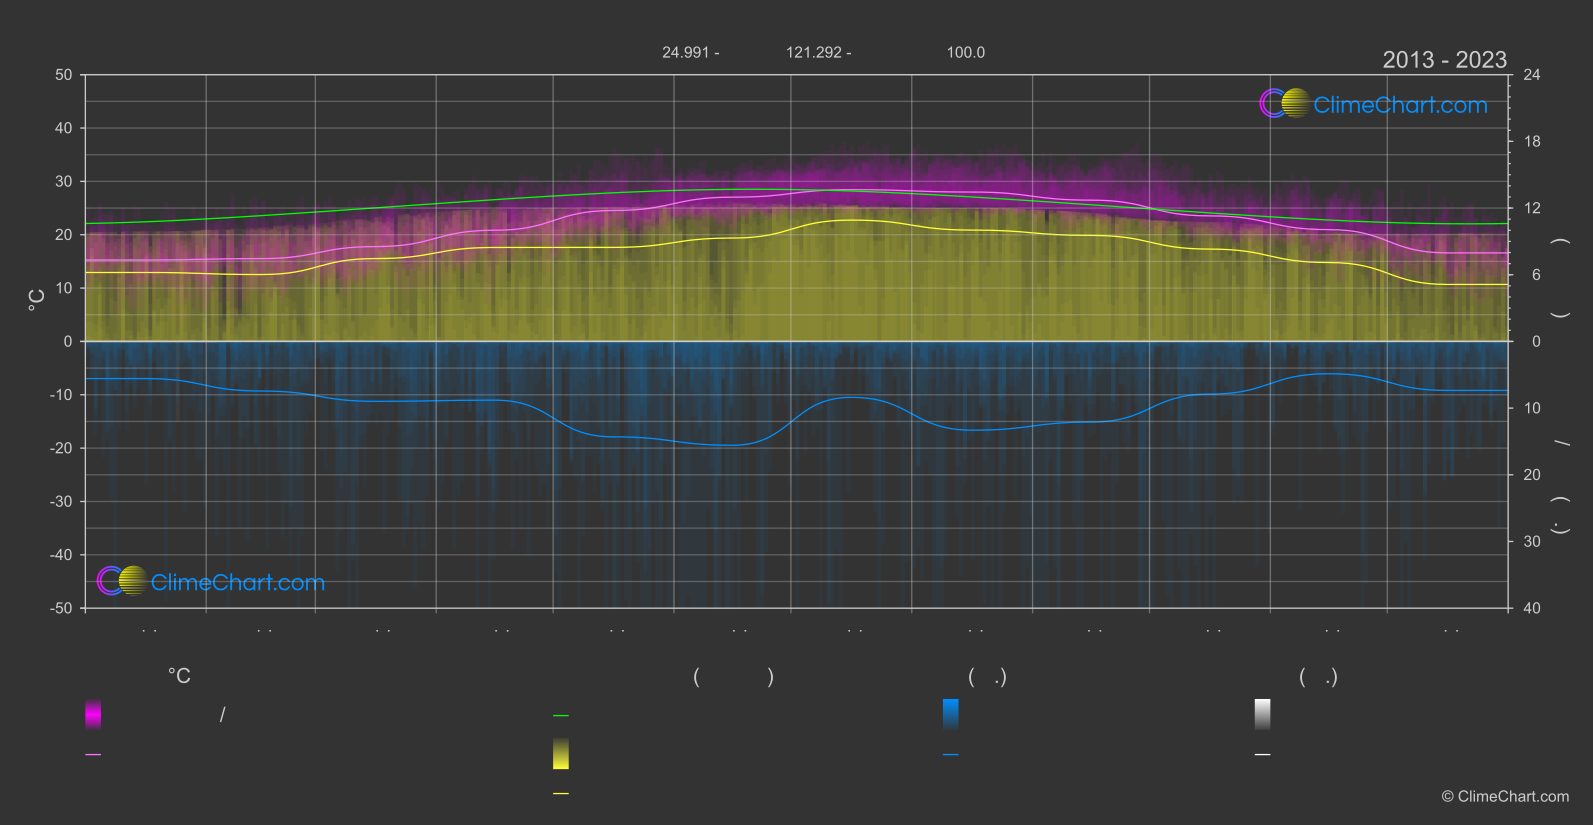Image resolution: width=1593 pixels, height=825 pixels.
Task: Click the ClimeChart.com logo icon top right
Action: 1284,103
